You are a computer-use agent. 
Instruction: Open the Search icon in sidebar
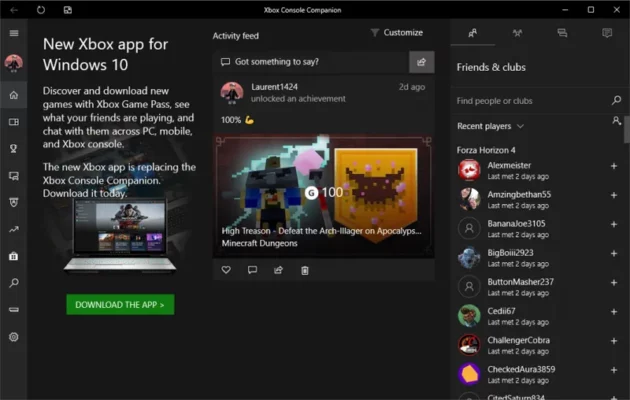click(14, 283)
